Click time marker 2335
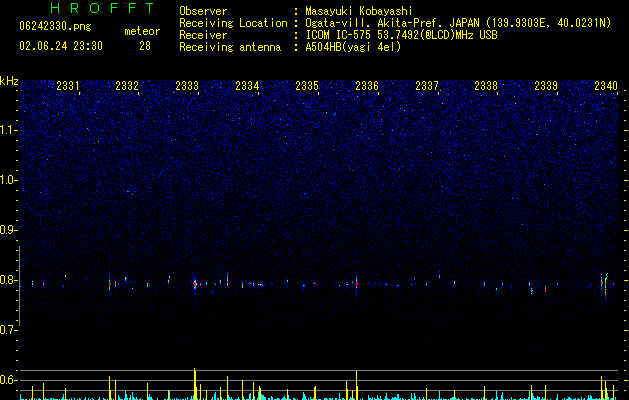The image size is (629, 400). (x=307, y=85)
